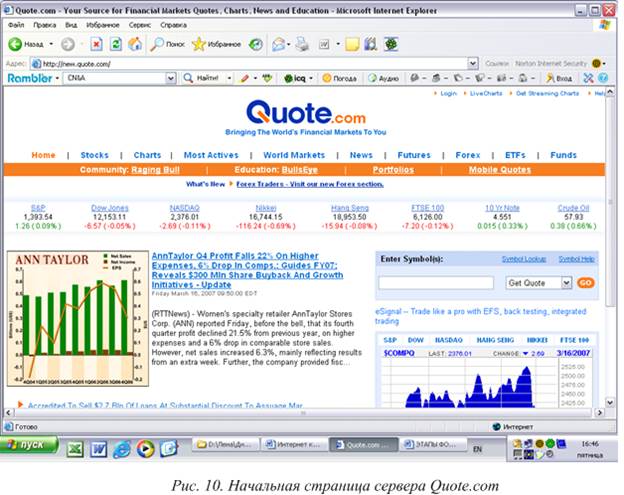Open the Сервис menu

coord(140,25)
